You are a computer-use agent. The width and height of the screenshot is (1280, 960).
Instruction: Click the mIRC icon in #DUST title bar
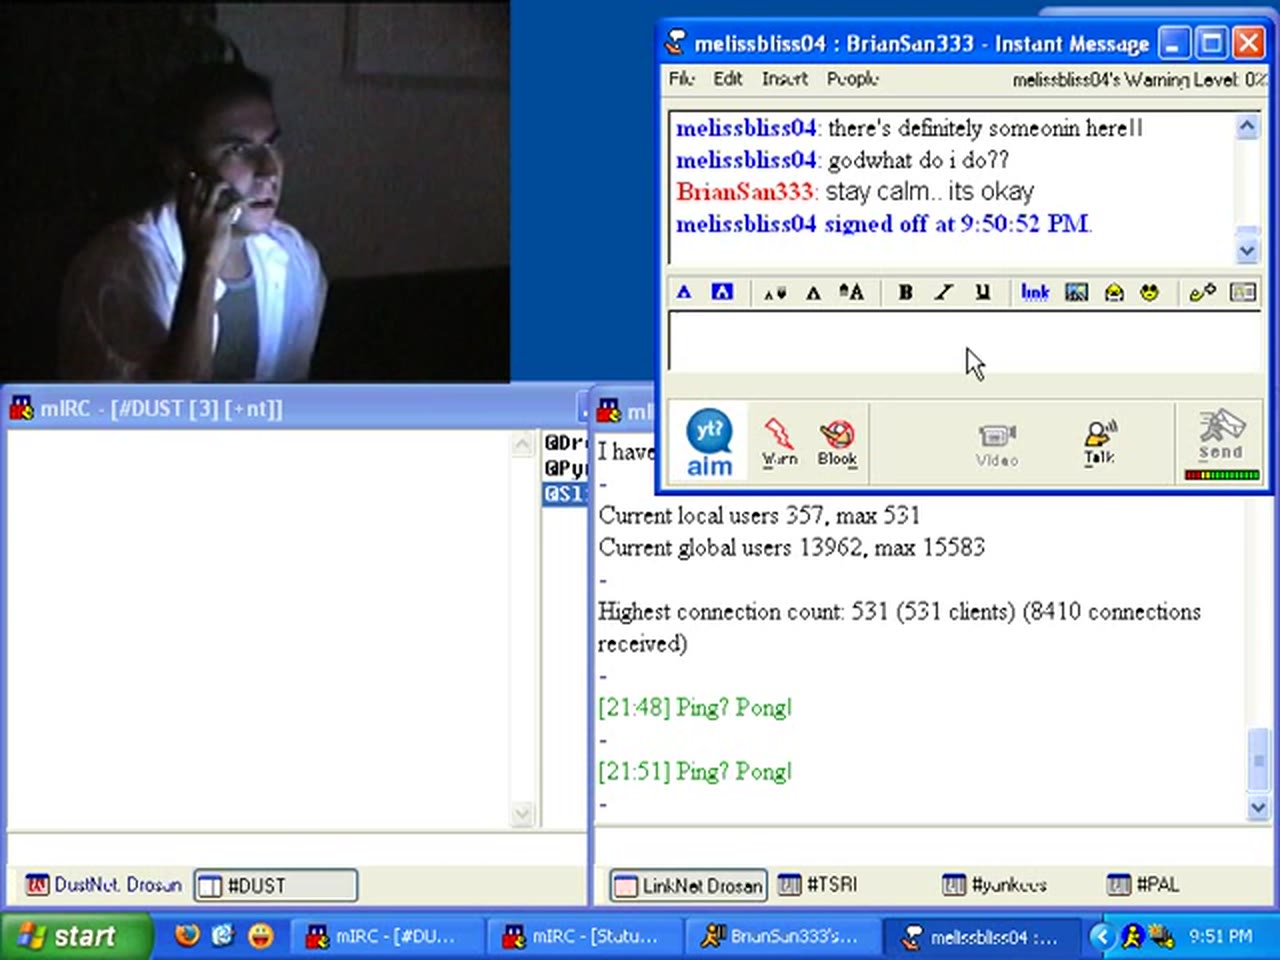click(x=21, y=408)
